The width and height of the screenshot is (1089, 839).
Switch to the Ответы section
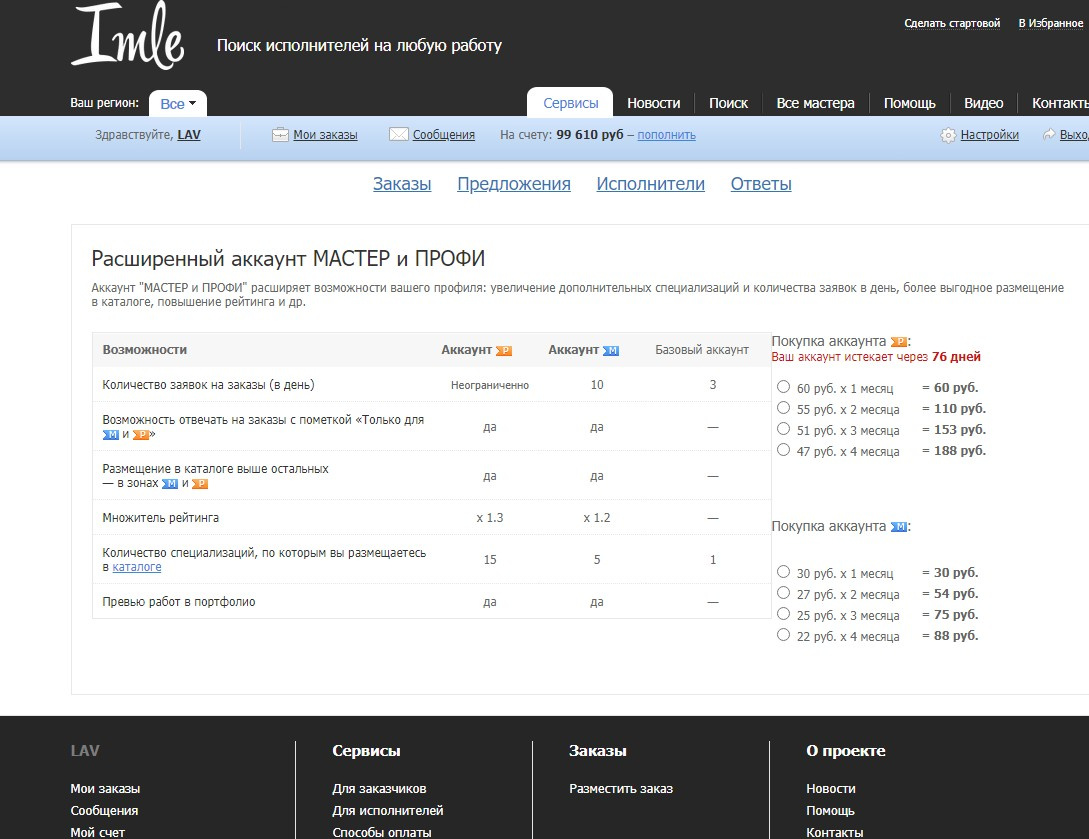(761, 184)
